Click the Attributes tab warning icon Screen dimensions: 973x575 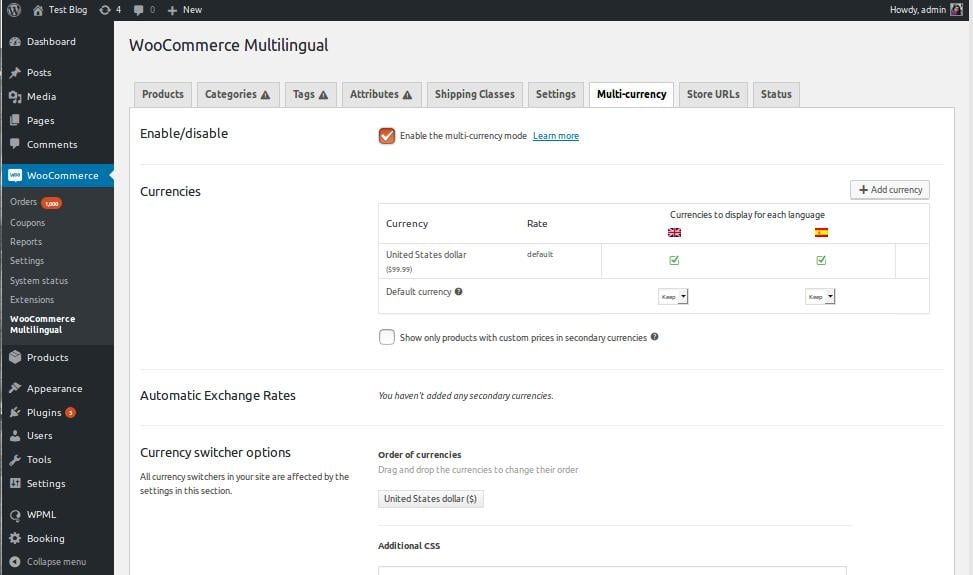tap(407, 95)
